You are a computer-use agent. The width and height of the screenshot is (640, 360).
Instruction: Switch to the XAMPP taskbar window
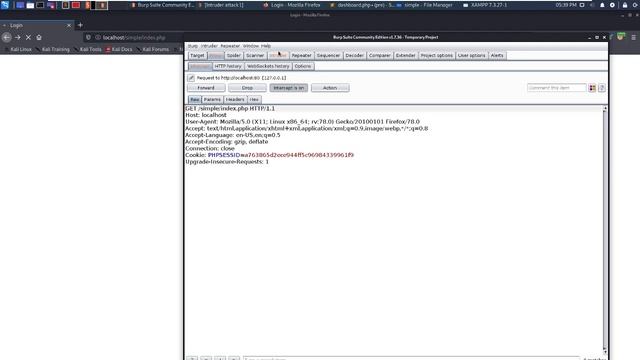(485, 5)
